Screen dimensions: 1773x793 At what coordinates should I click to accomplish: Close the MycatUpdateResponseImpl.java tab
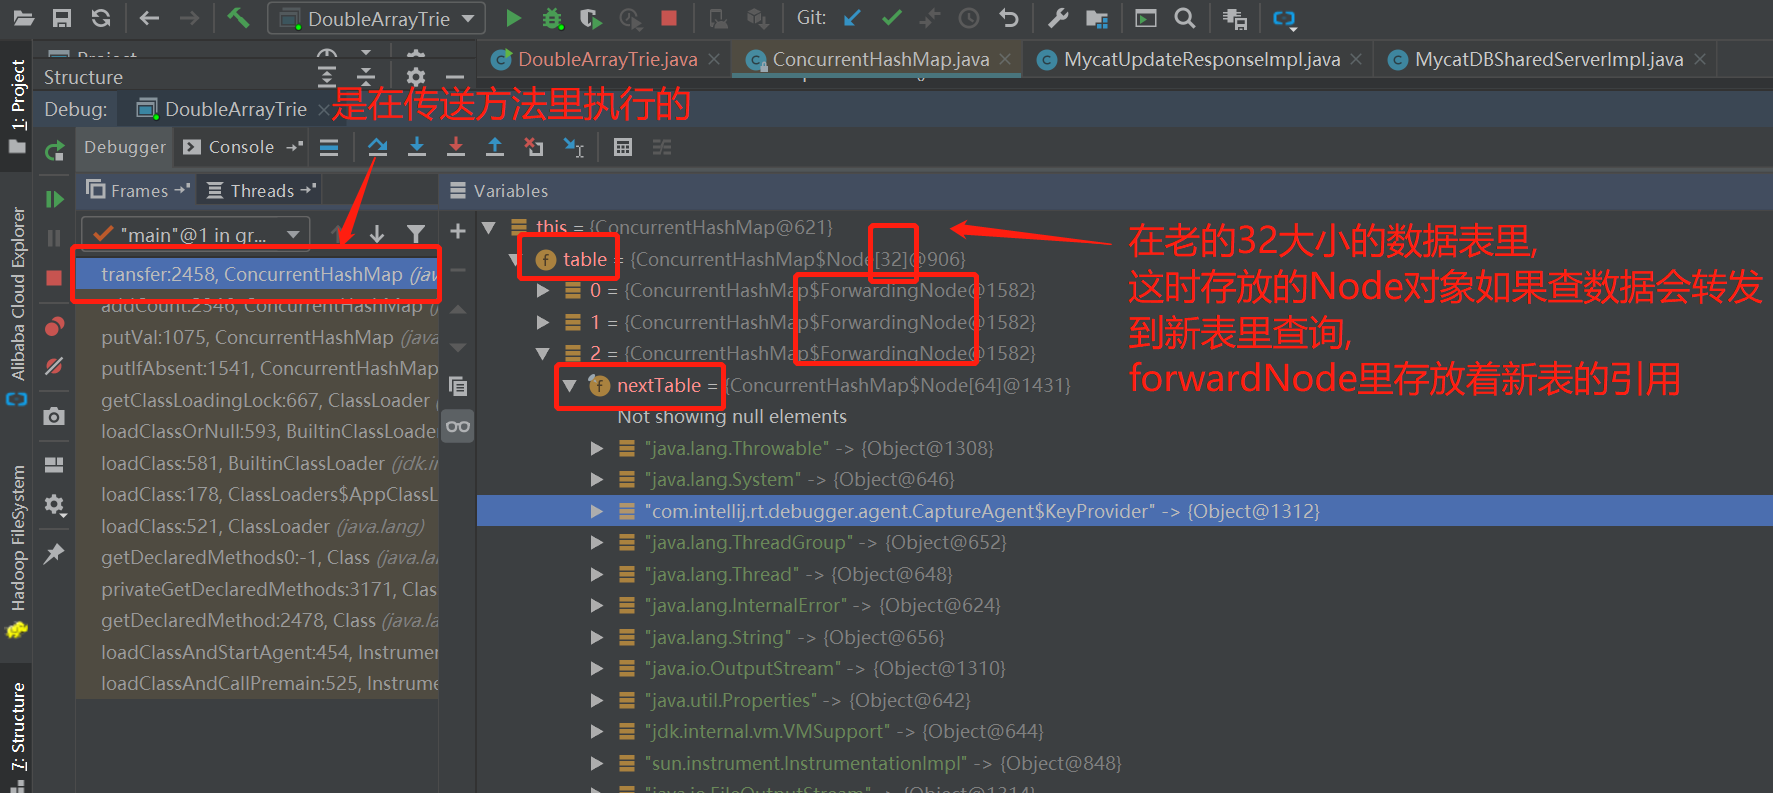[1356, 60]
